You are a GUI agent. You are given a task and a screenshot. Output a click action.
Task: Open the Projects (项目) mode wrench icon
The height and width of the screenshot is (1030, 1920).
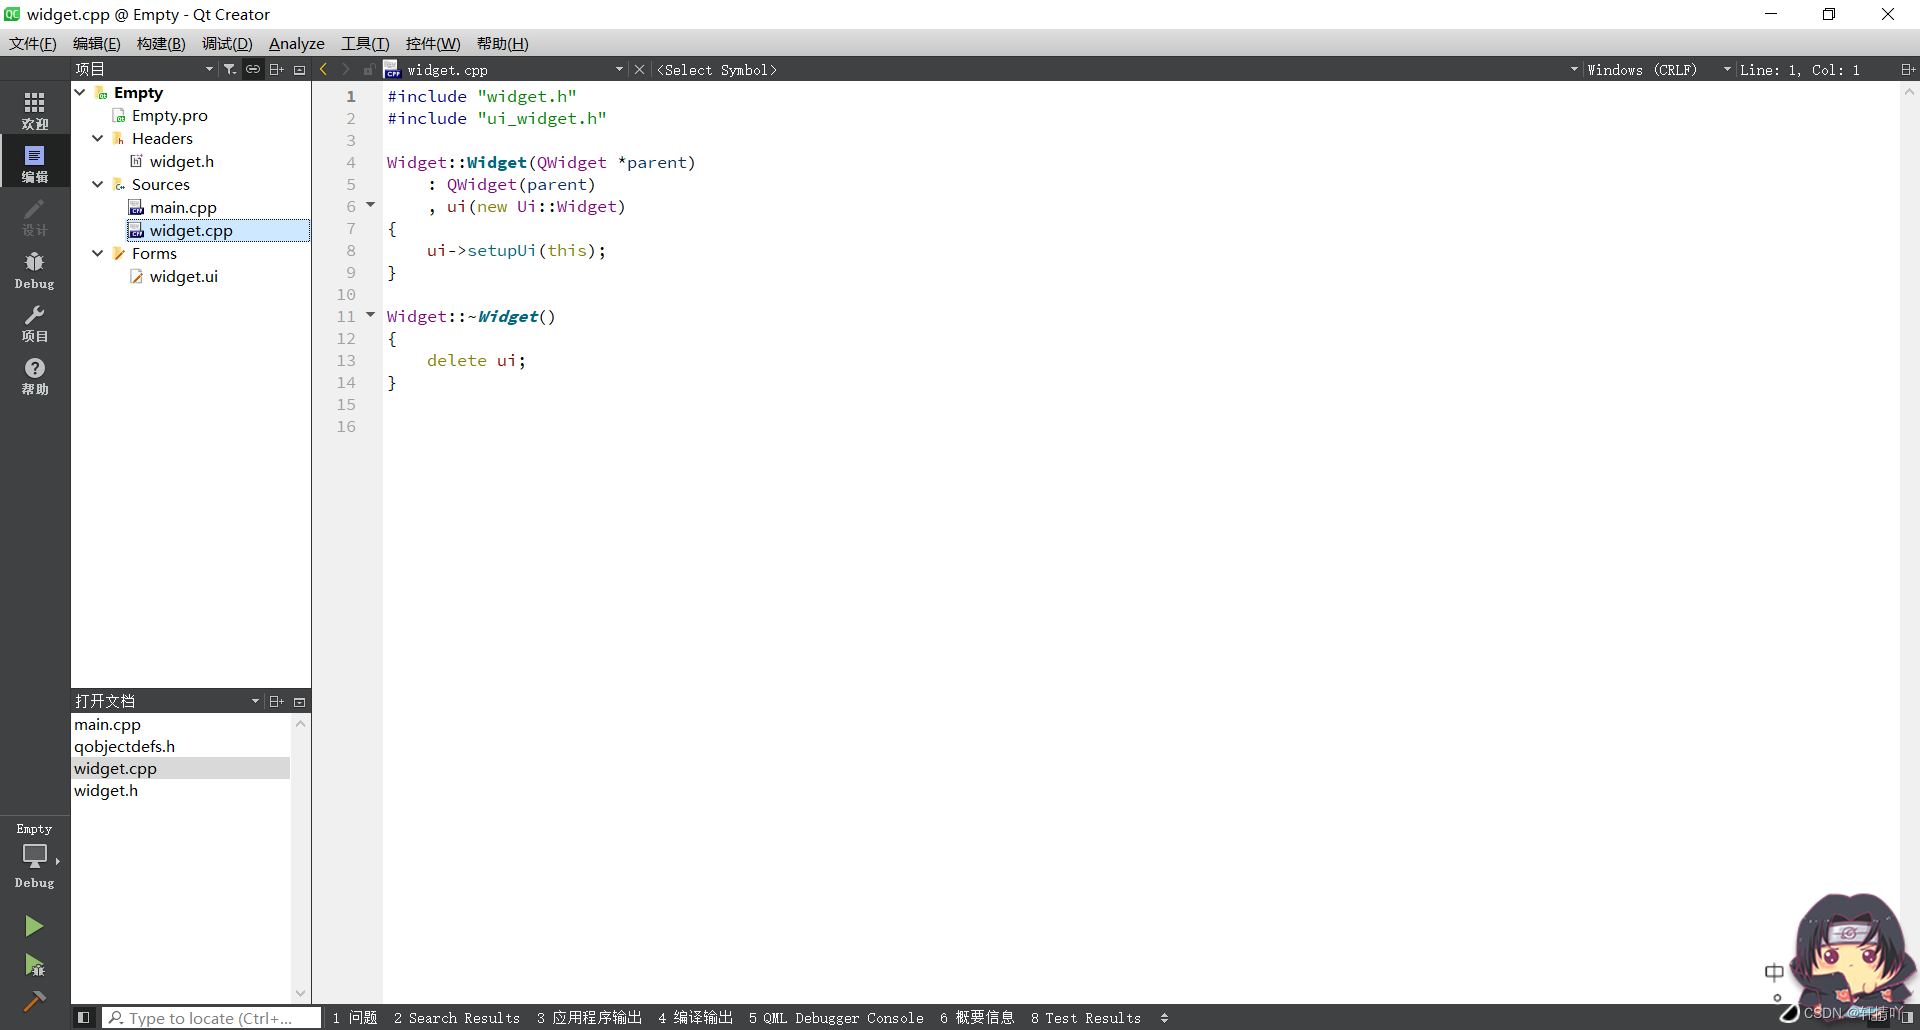tap(35, 323)
